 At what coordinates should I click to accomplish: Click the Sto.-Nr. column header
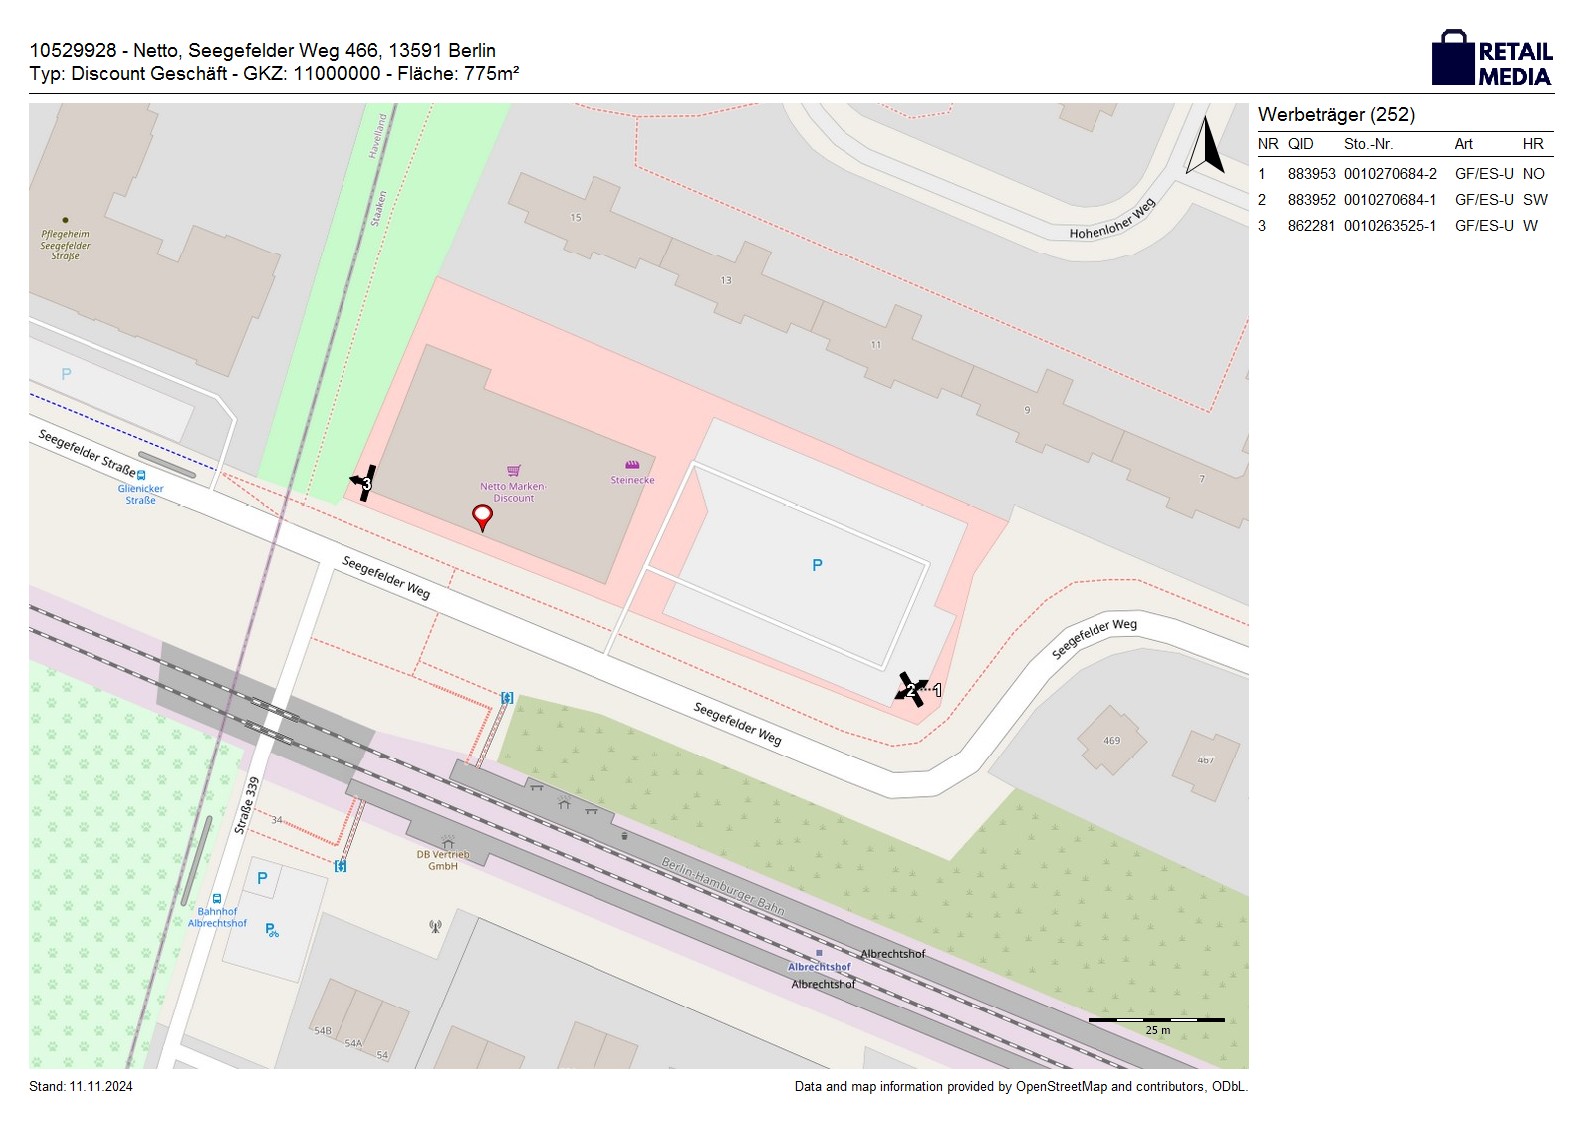point(1368,144)
